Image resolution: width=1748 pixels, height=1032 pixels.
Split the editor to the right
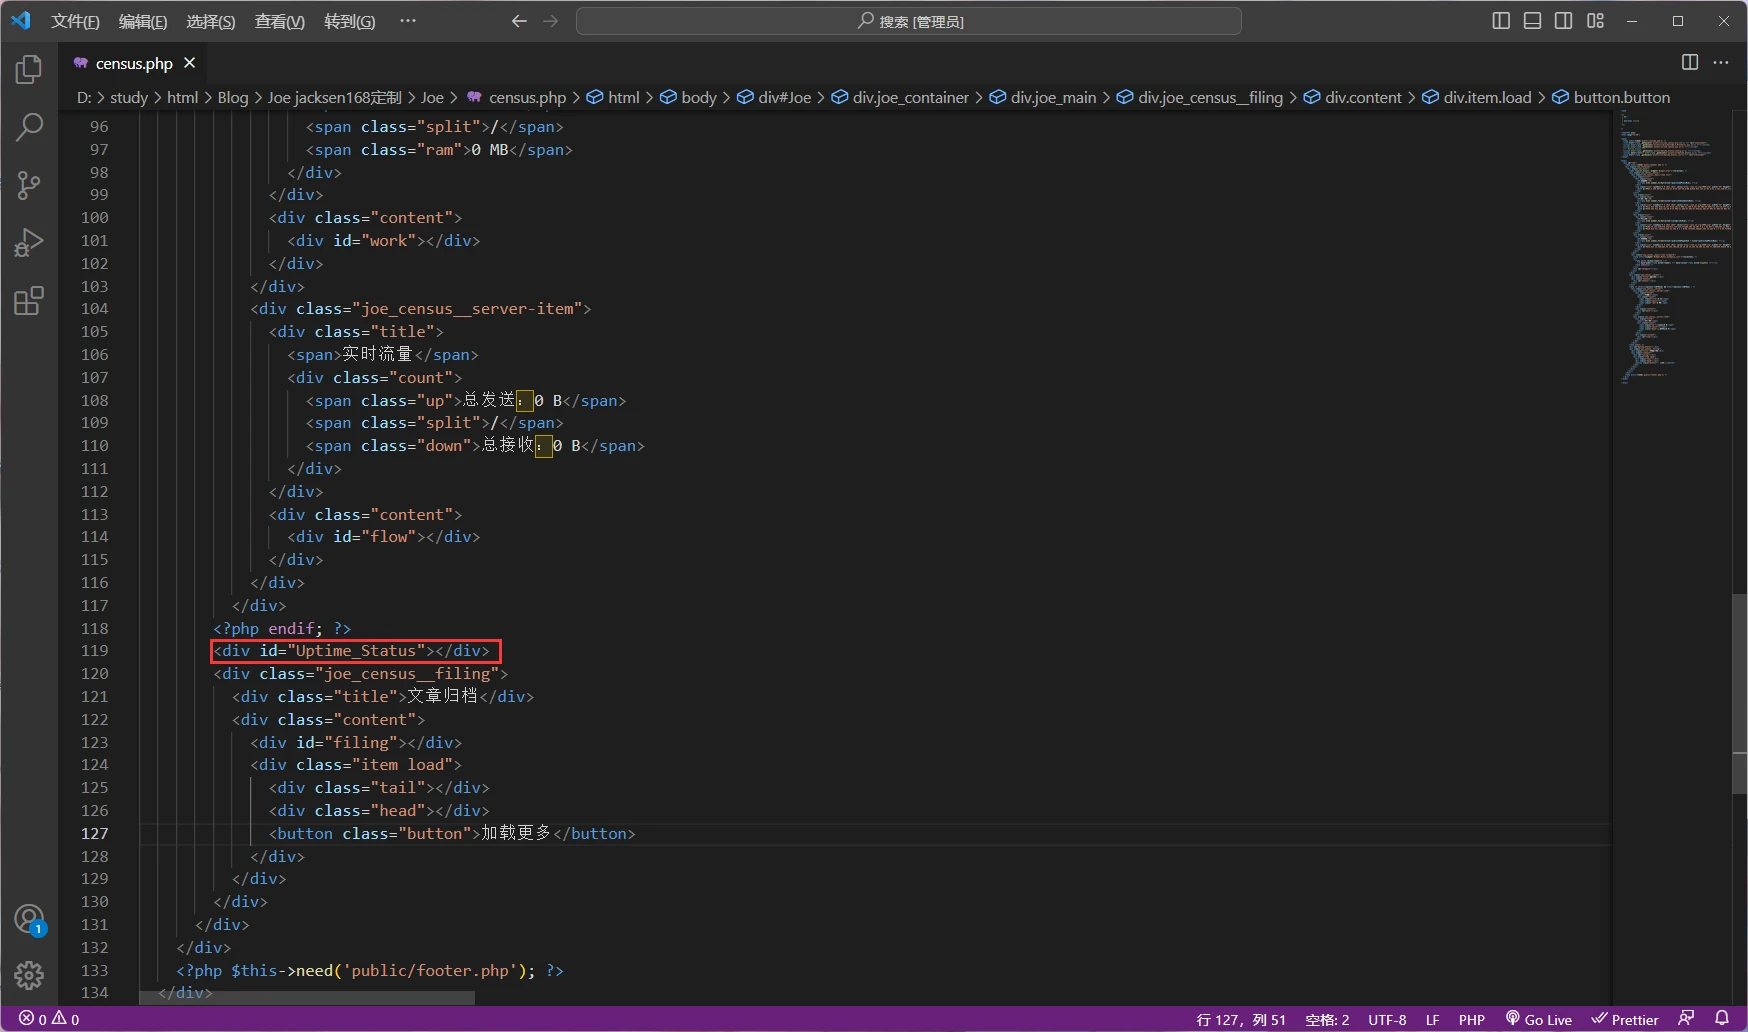pos(1690,62)
